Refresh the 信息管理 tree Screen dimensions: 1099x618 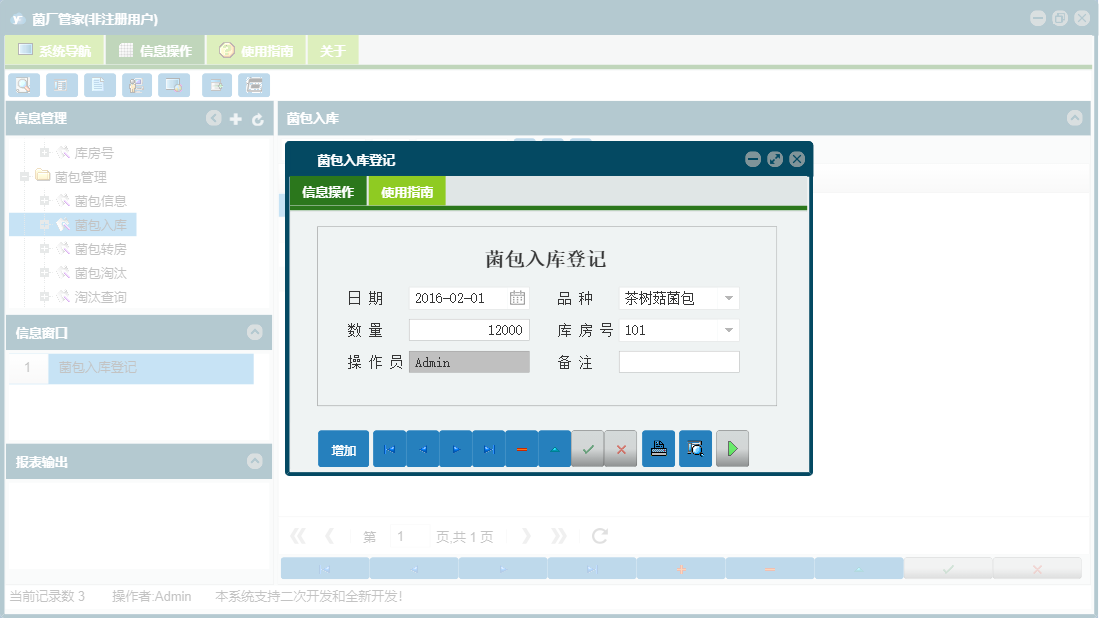[x=258, y=118]
